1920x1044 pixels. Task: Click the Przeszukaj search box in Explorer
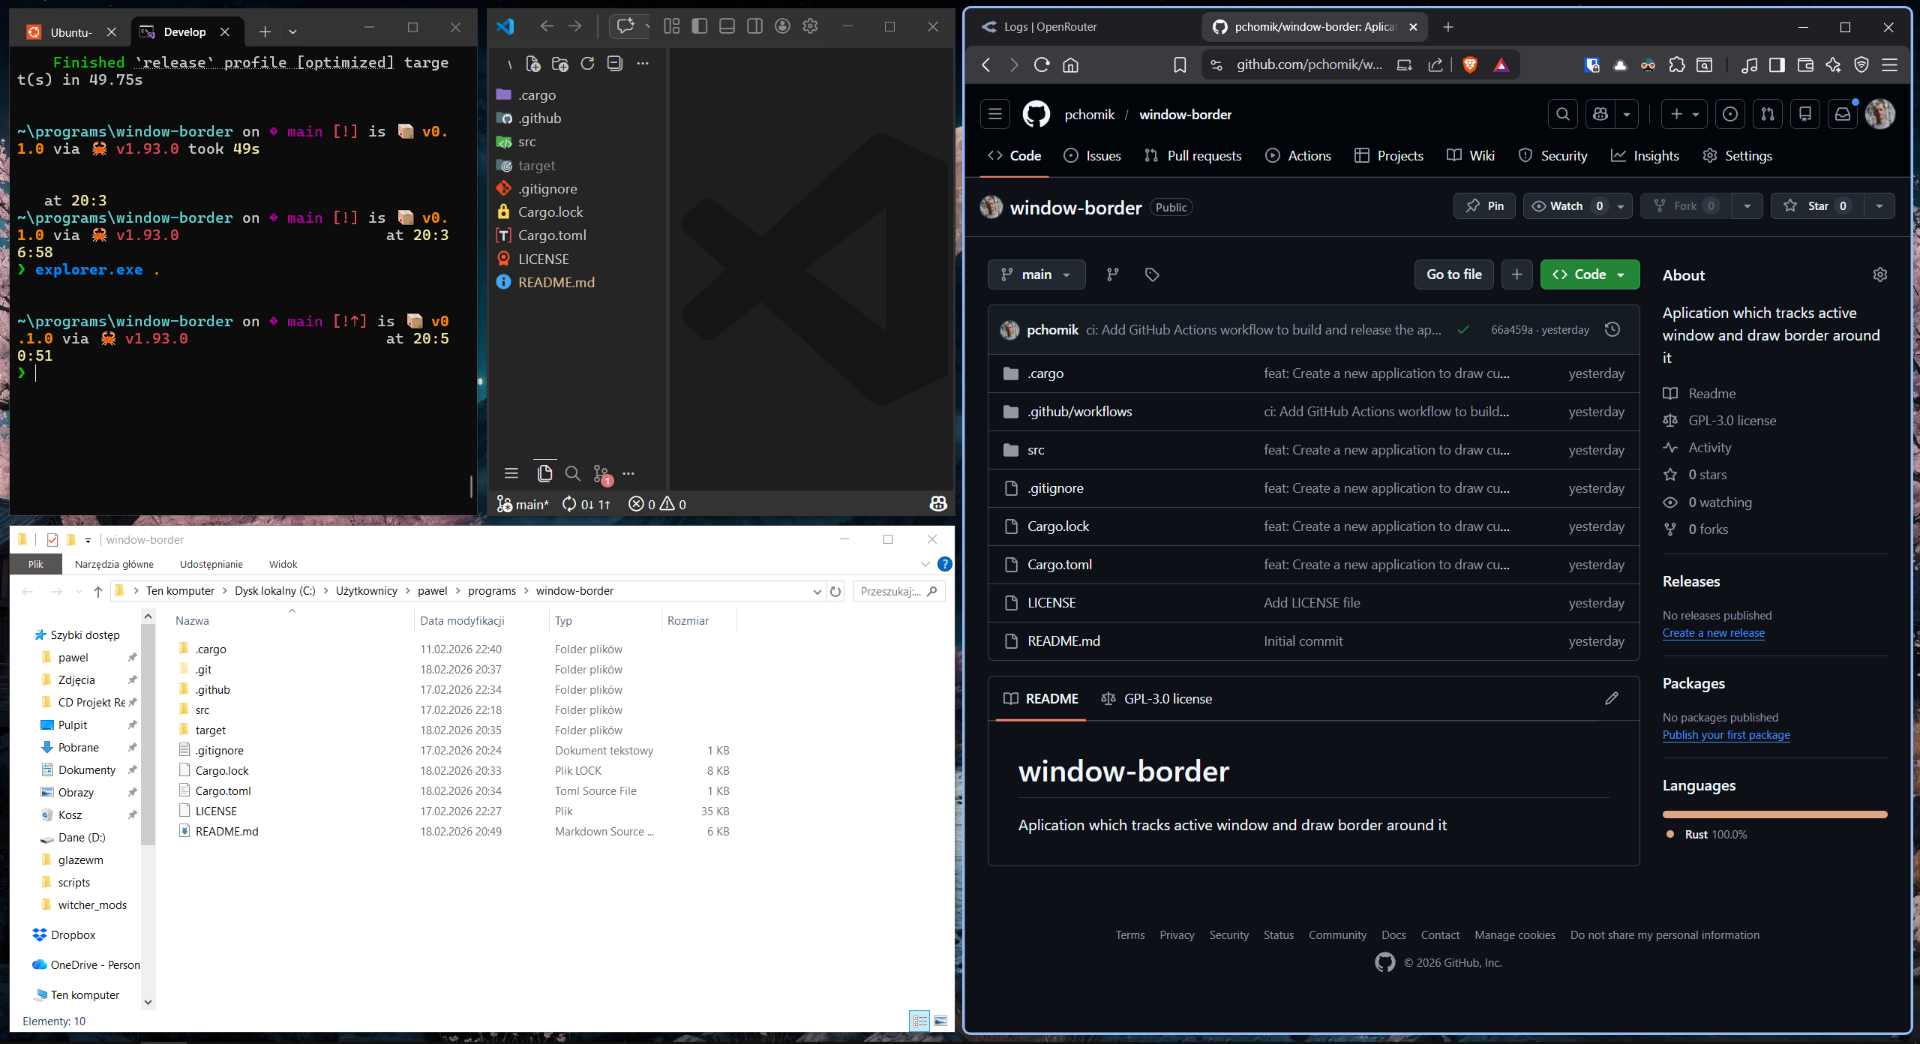(898, 591)
